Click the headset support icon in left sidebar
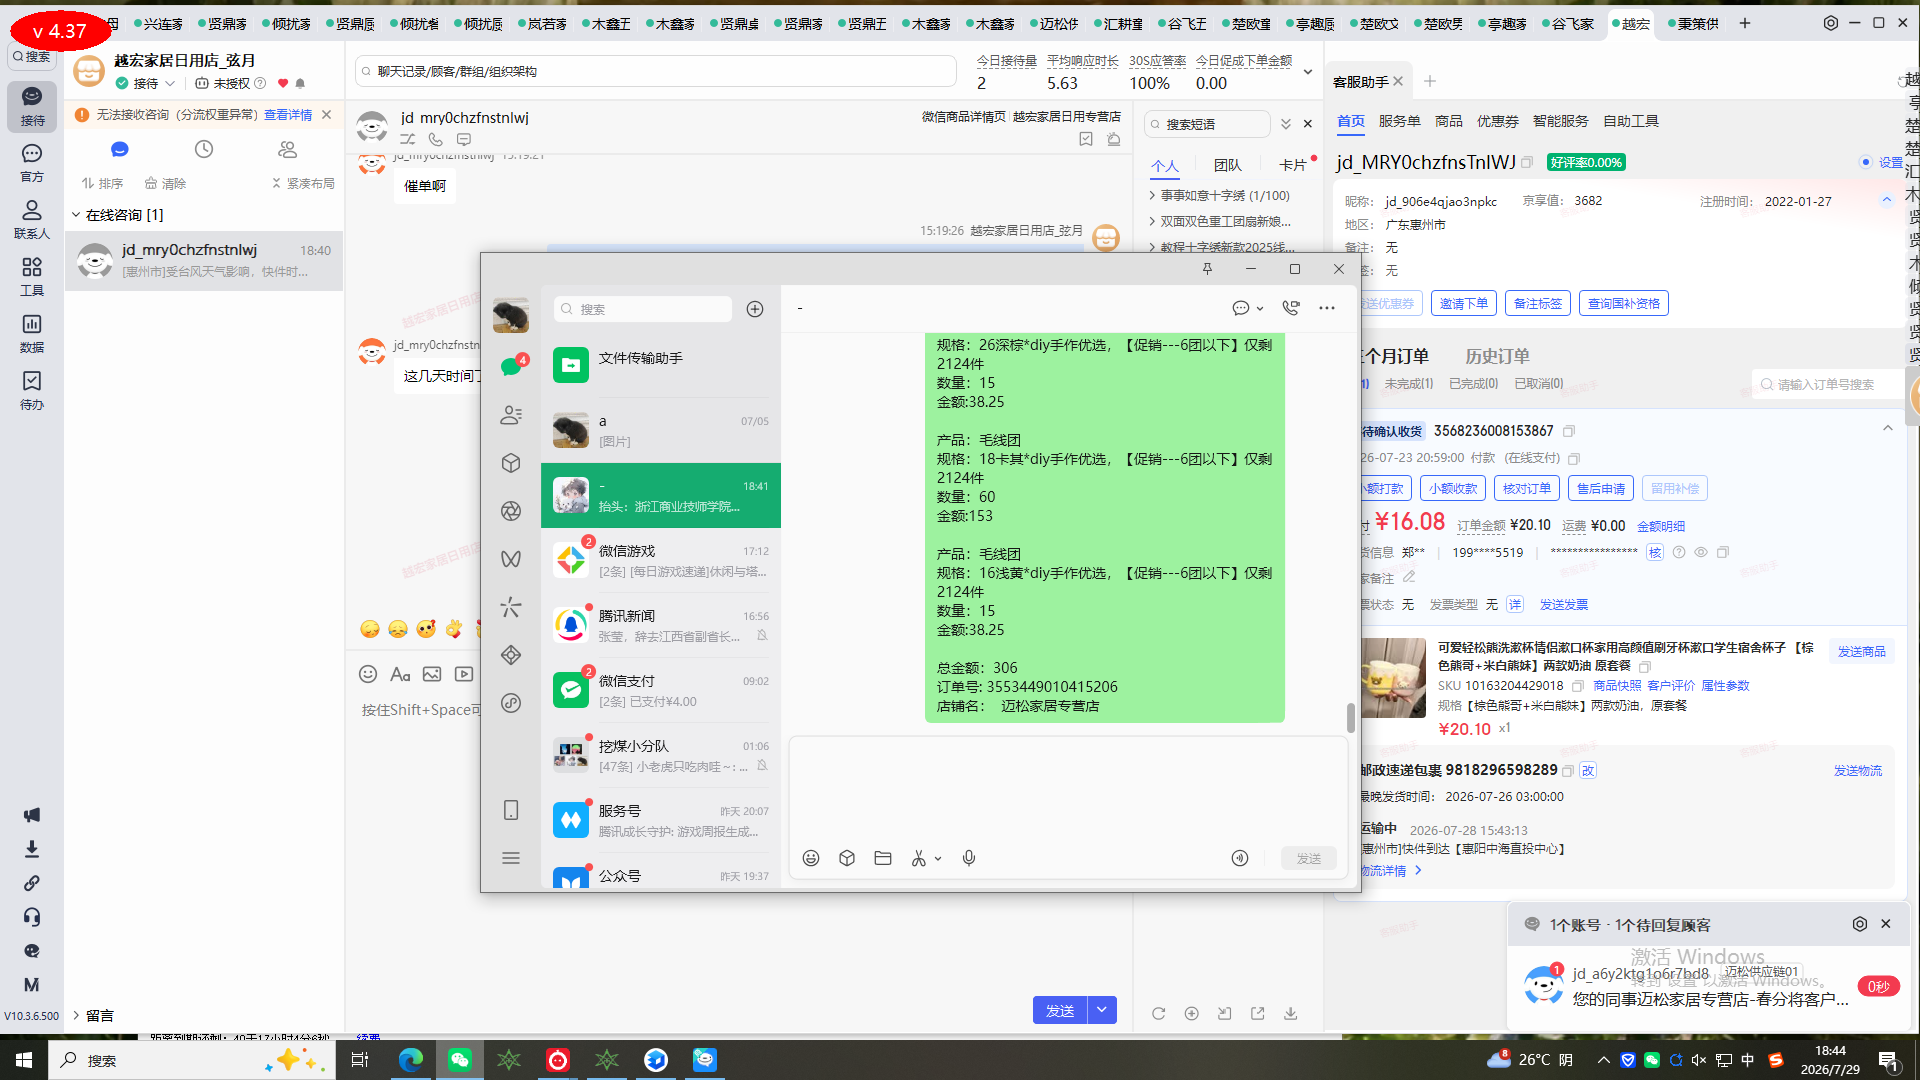The height and width of the screenshot is (1080, 1920). tap(32, 917)
